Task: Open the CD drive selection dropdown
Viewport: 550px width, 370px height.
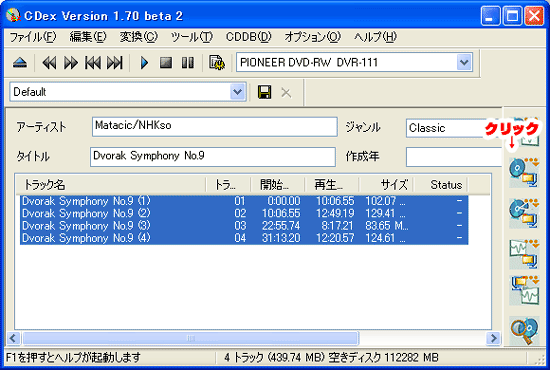Action: 464,62
